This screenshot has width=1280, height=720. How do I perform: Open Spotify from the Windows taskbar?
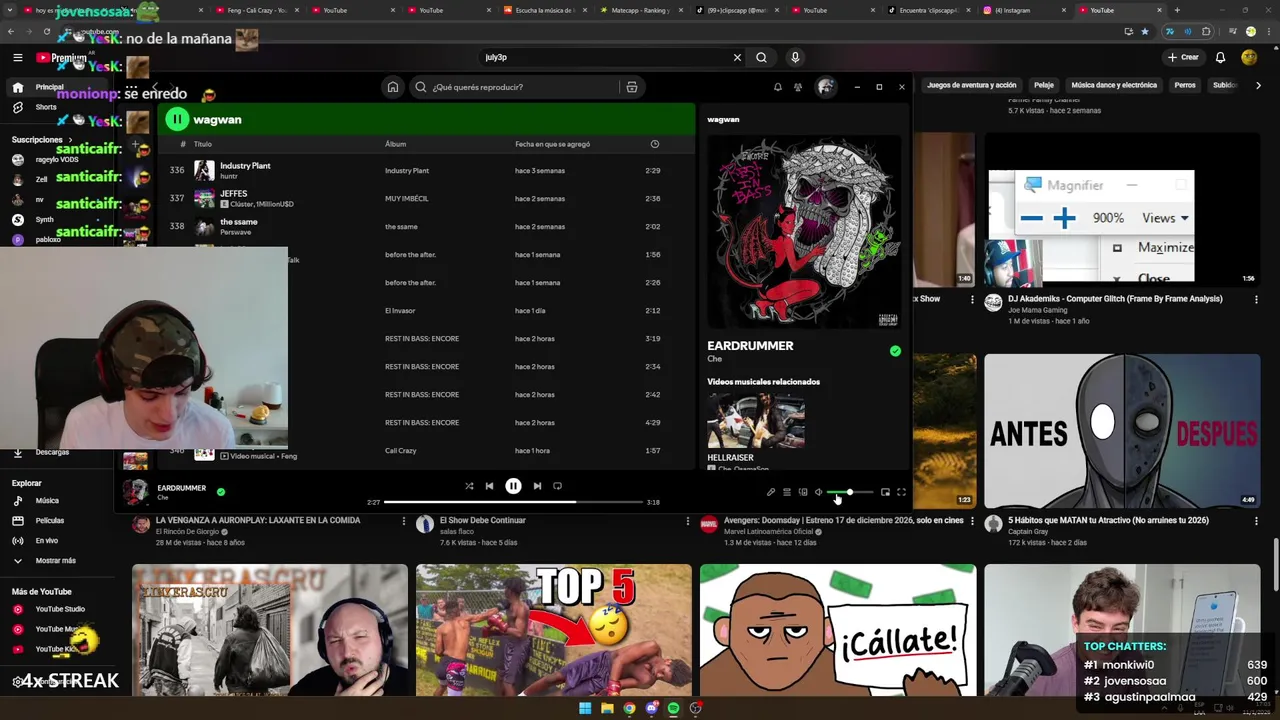coord(673,708)
